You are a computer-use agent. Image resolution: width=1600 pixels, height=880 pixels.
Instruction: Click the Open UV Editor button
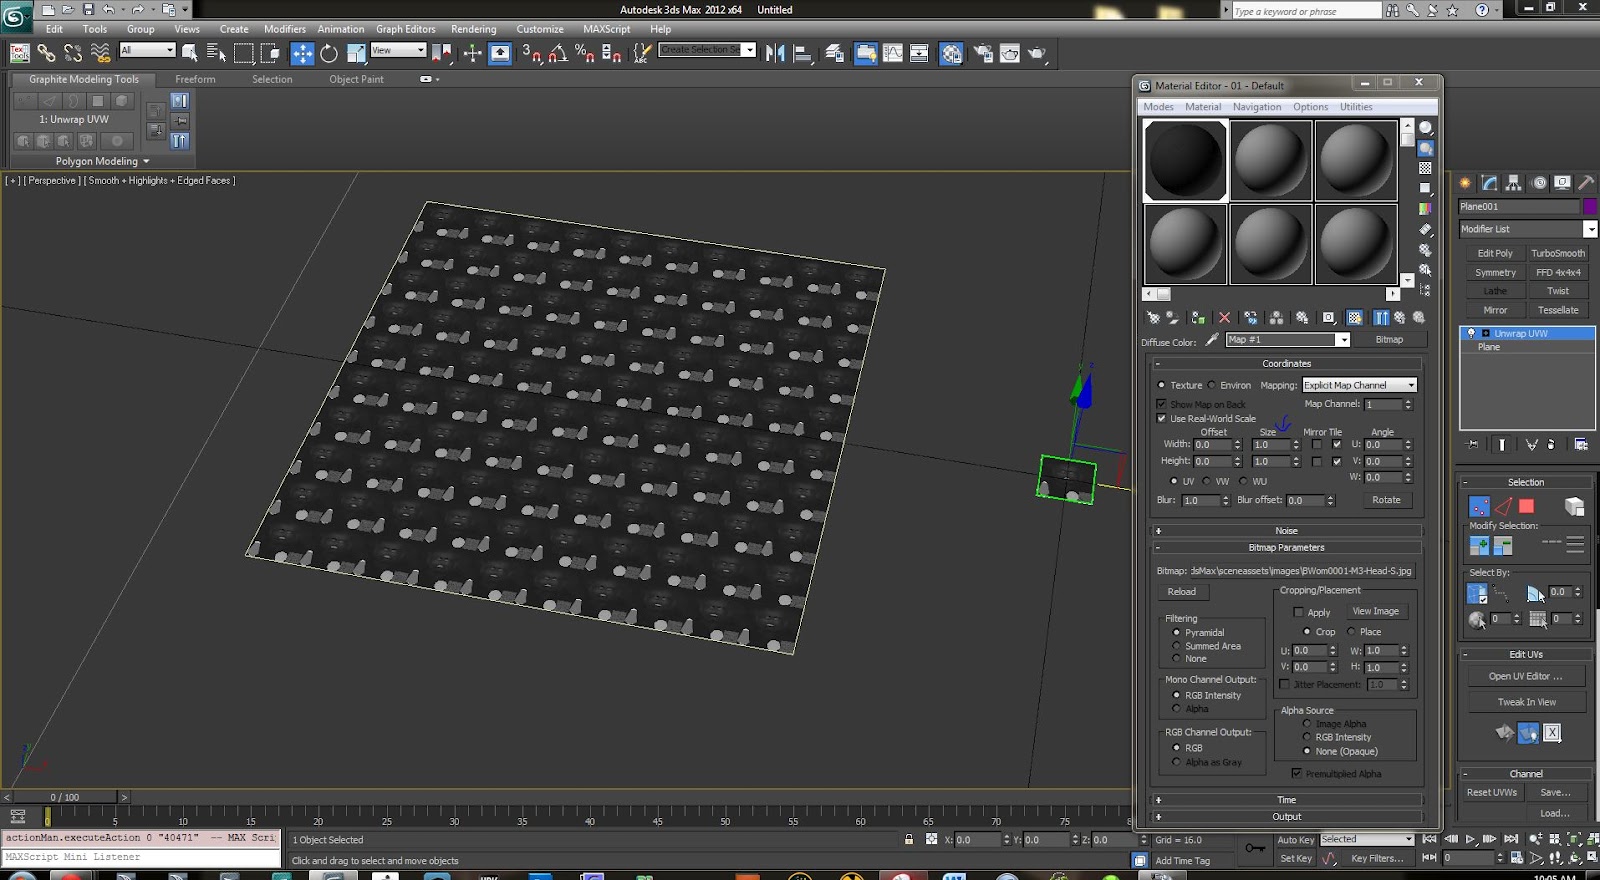tap(1525, 676)
